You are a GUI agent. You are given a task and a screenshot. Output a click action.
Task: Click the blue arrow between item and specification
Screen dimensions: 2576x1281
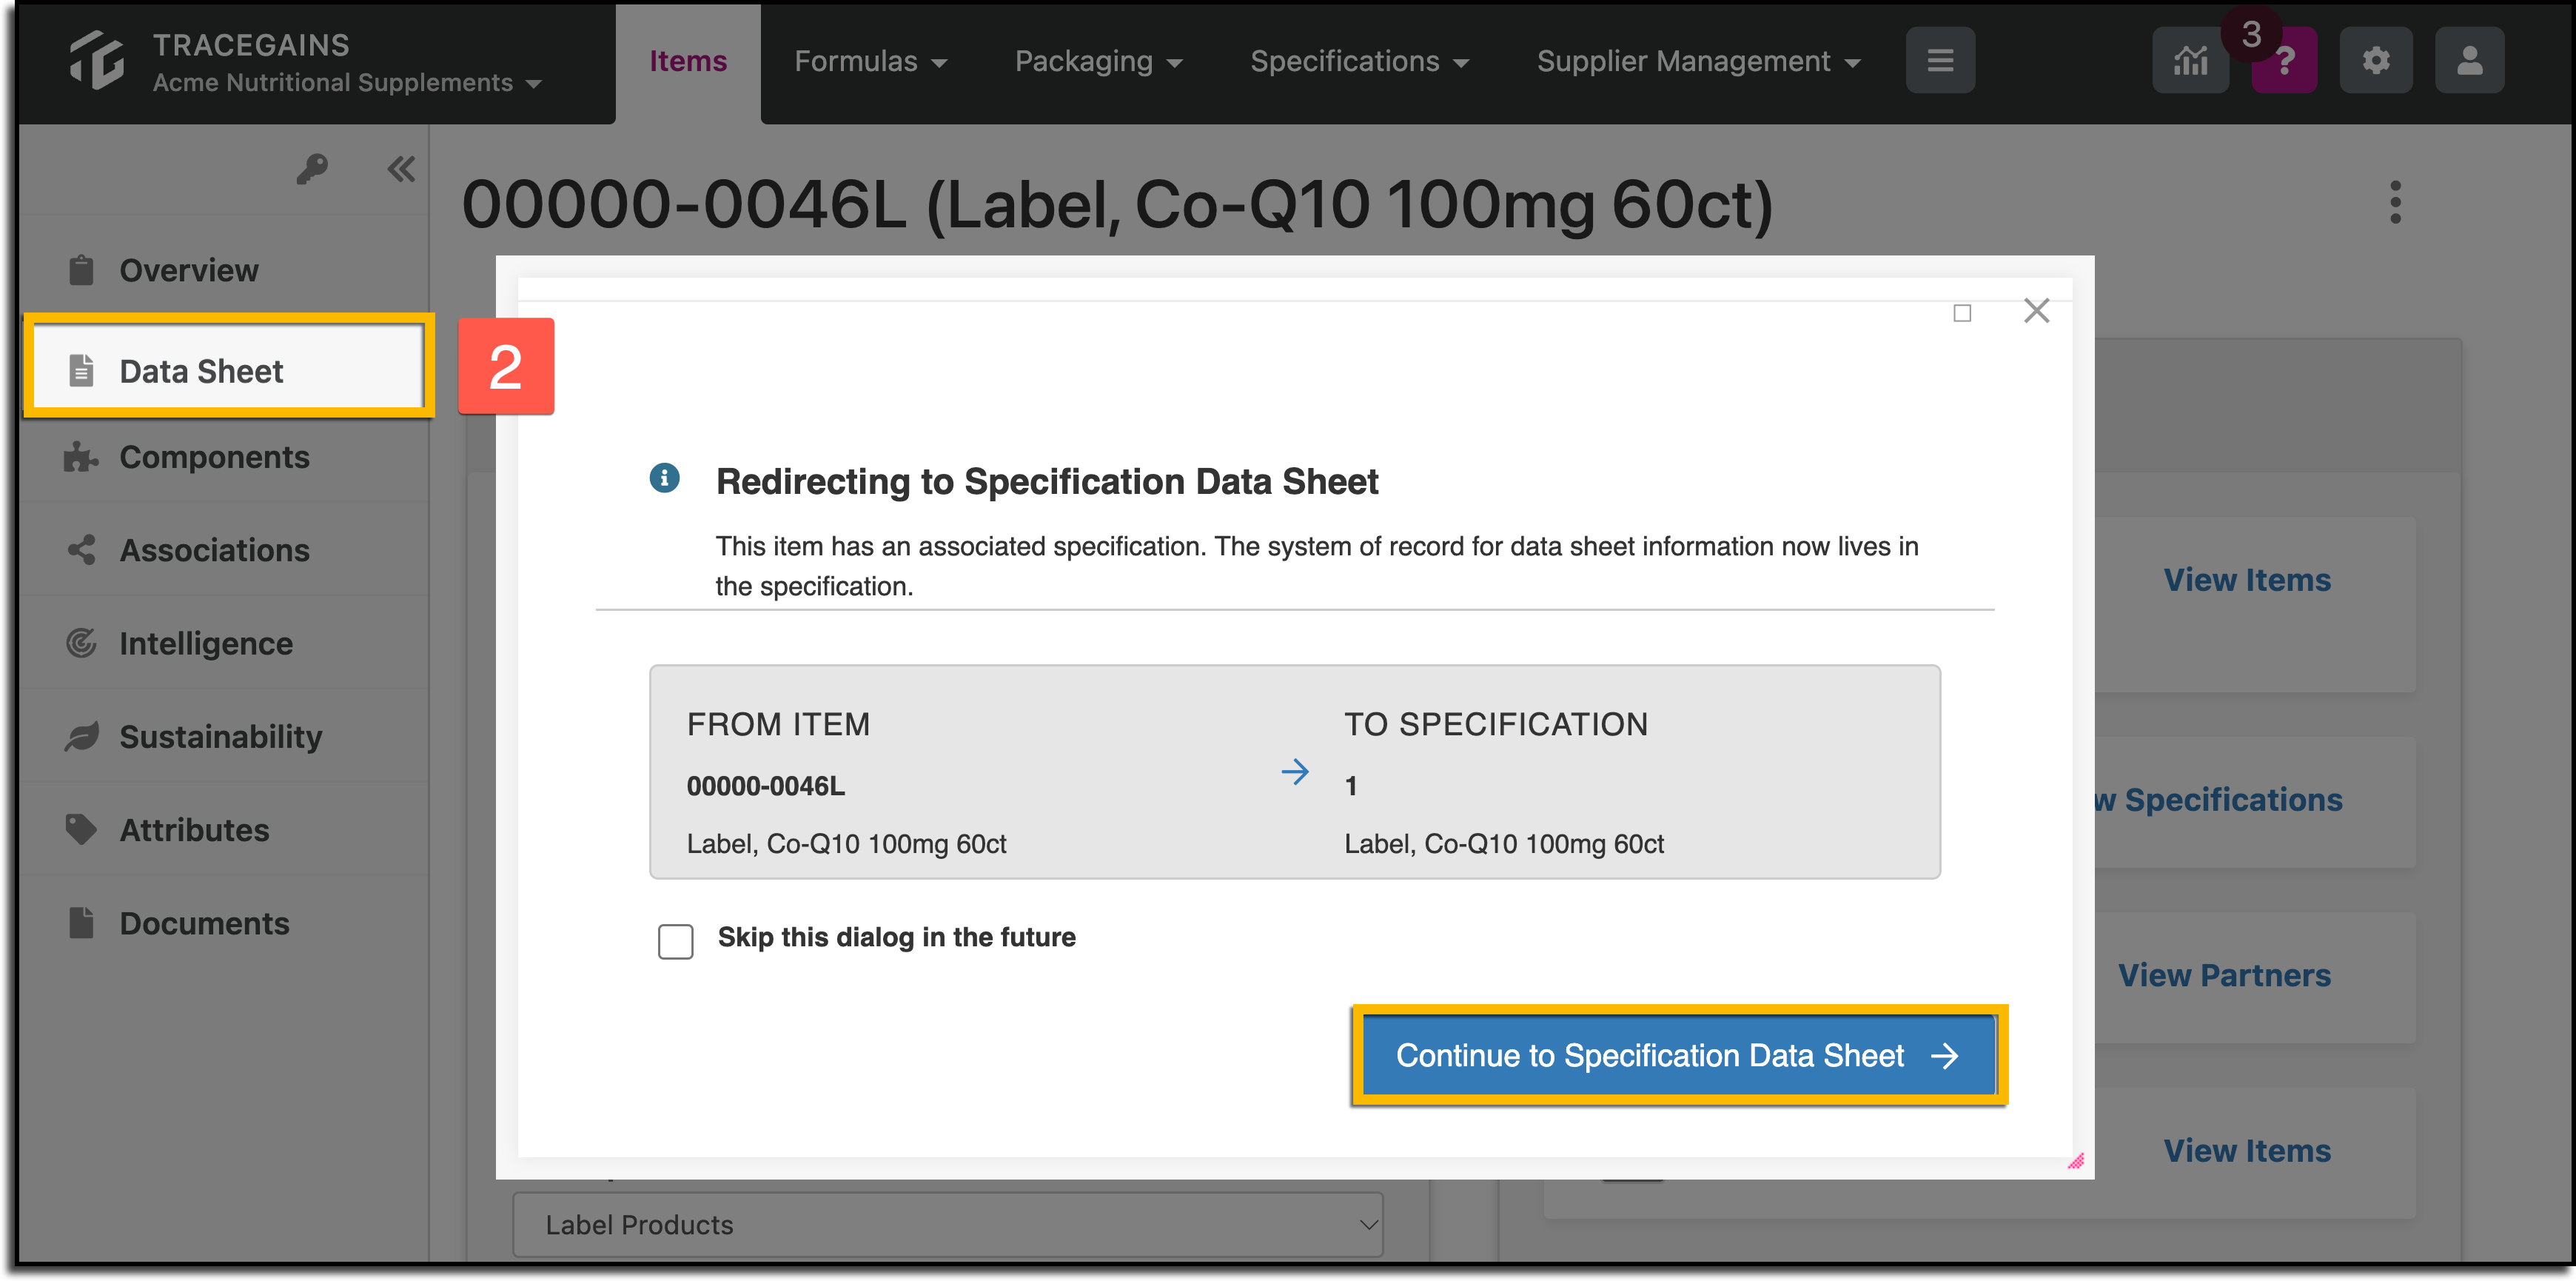point(1294,772)
